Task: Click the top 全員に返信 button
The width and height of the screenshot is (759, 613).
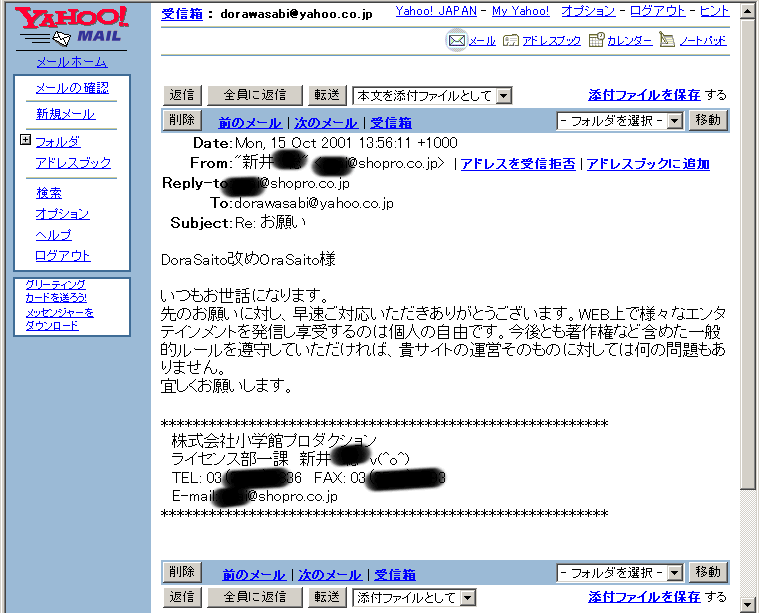Action: (255, 95)
